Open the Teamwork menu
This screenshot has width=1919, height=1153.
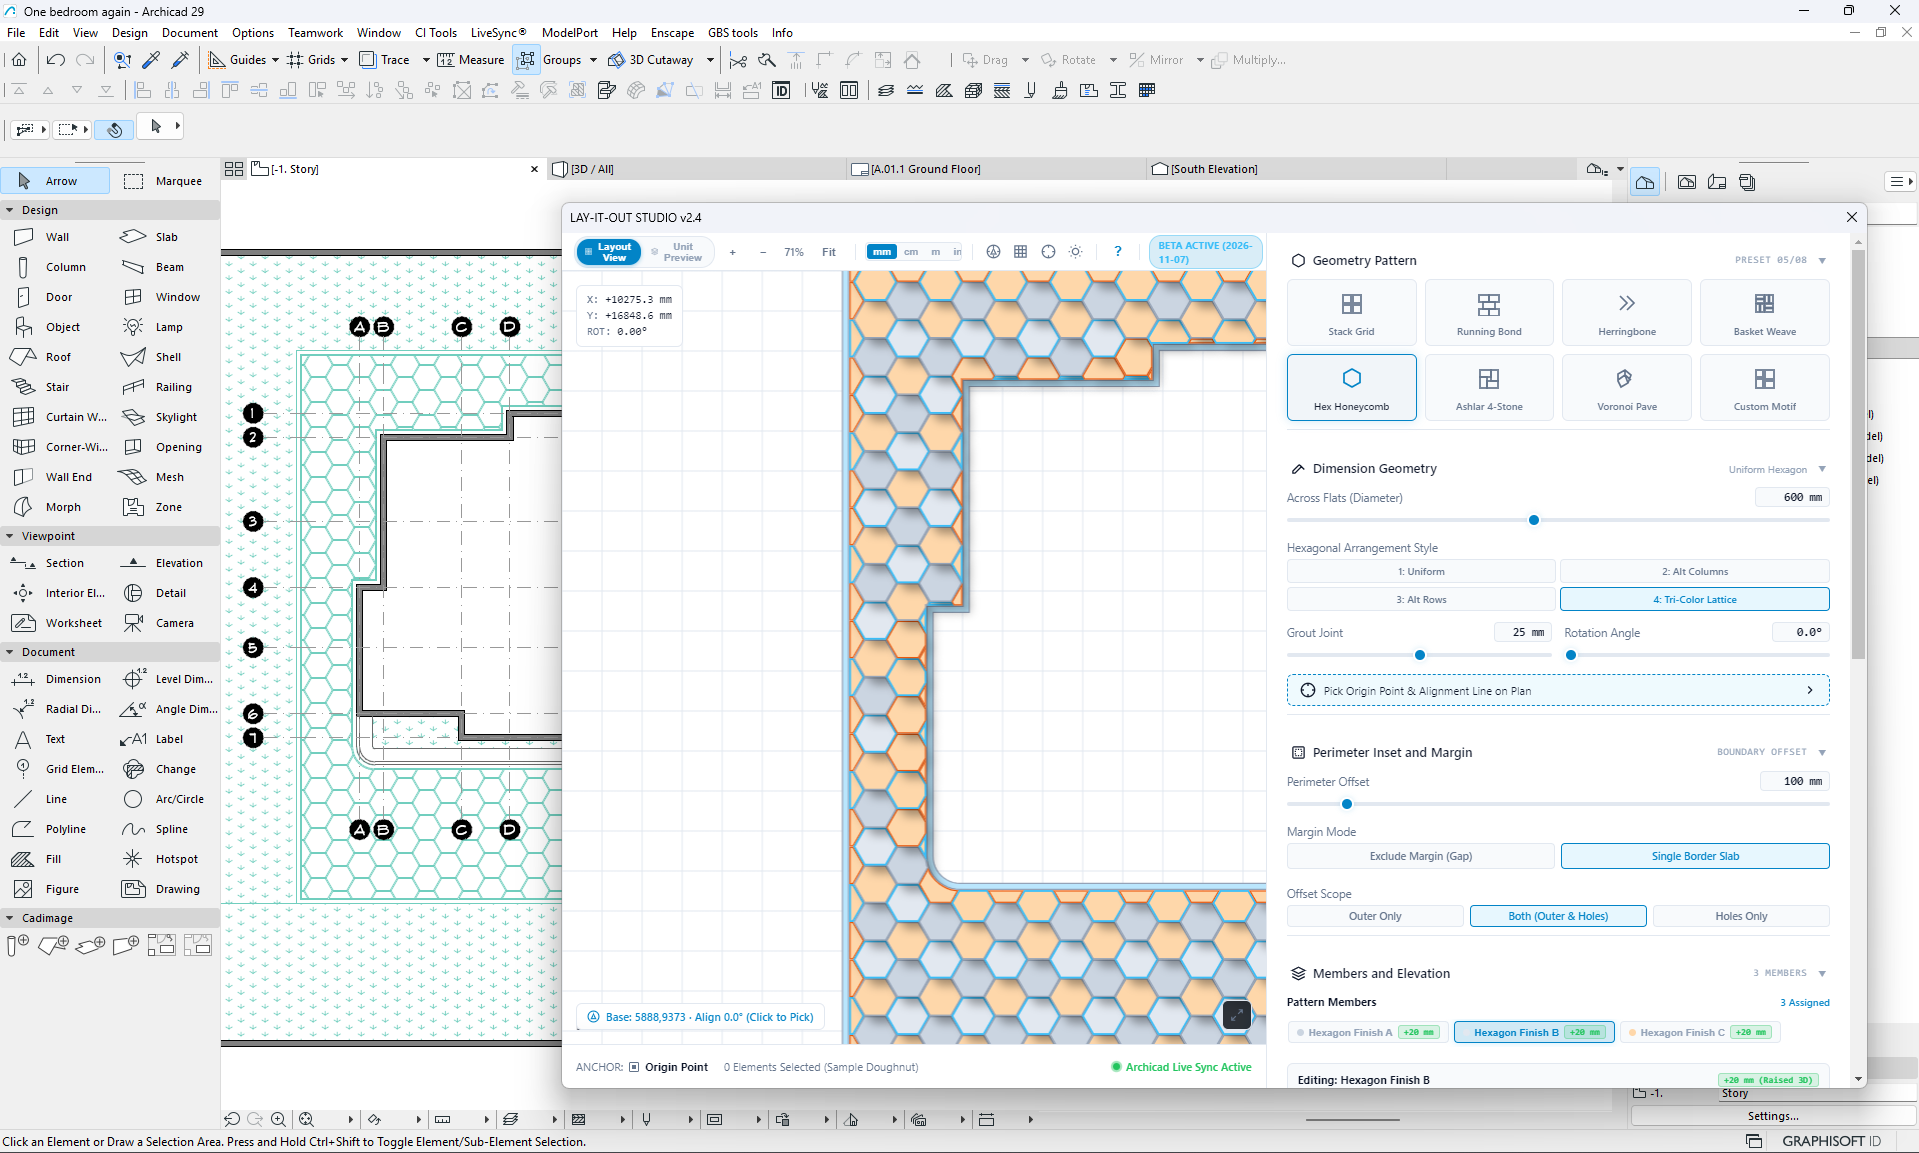coord(315,33)
